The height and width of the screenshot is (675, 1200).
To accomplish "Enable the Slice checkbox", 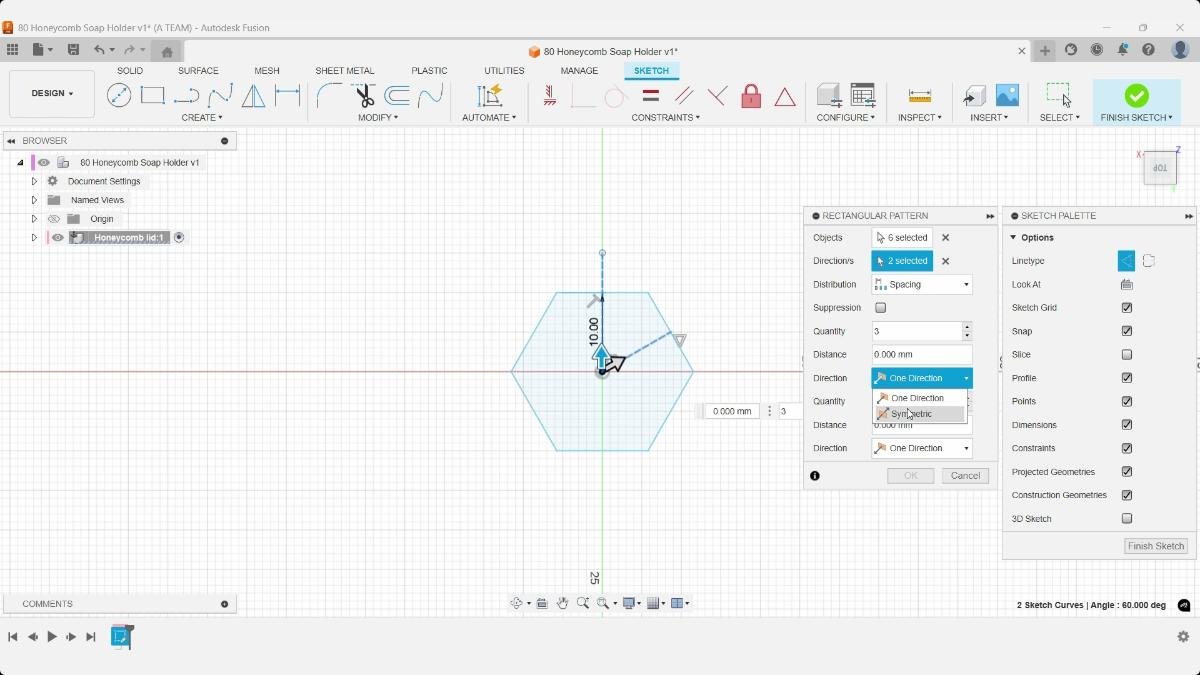I will (x=1127, y=355).
